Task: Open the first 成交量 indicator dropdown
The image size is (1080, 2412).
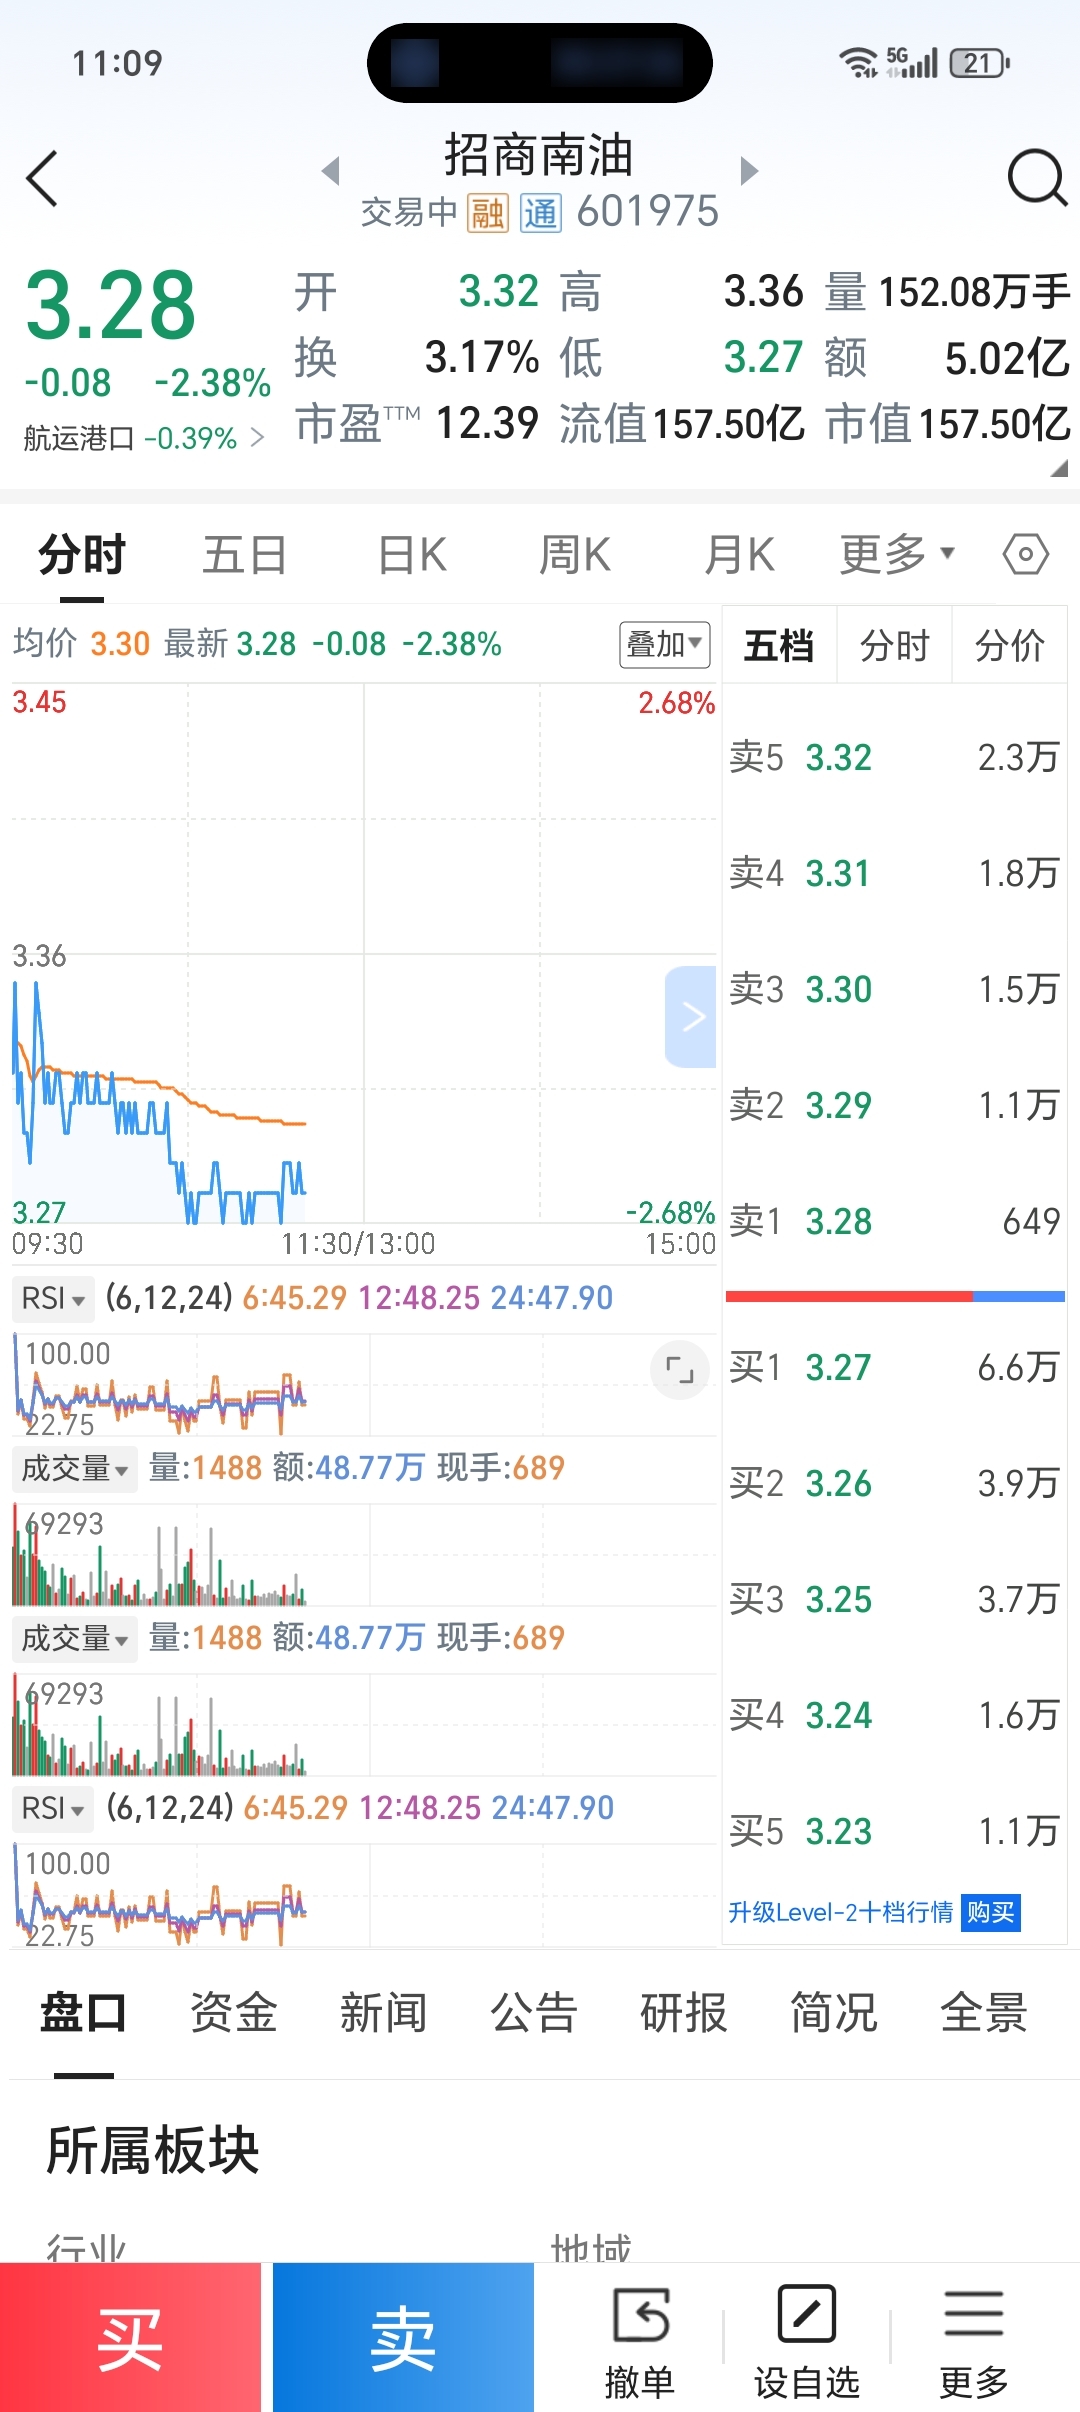Action: coord(75,1469)
